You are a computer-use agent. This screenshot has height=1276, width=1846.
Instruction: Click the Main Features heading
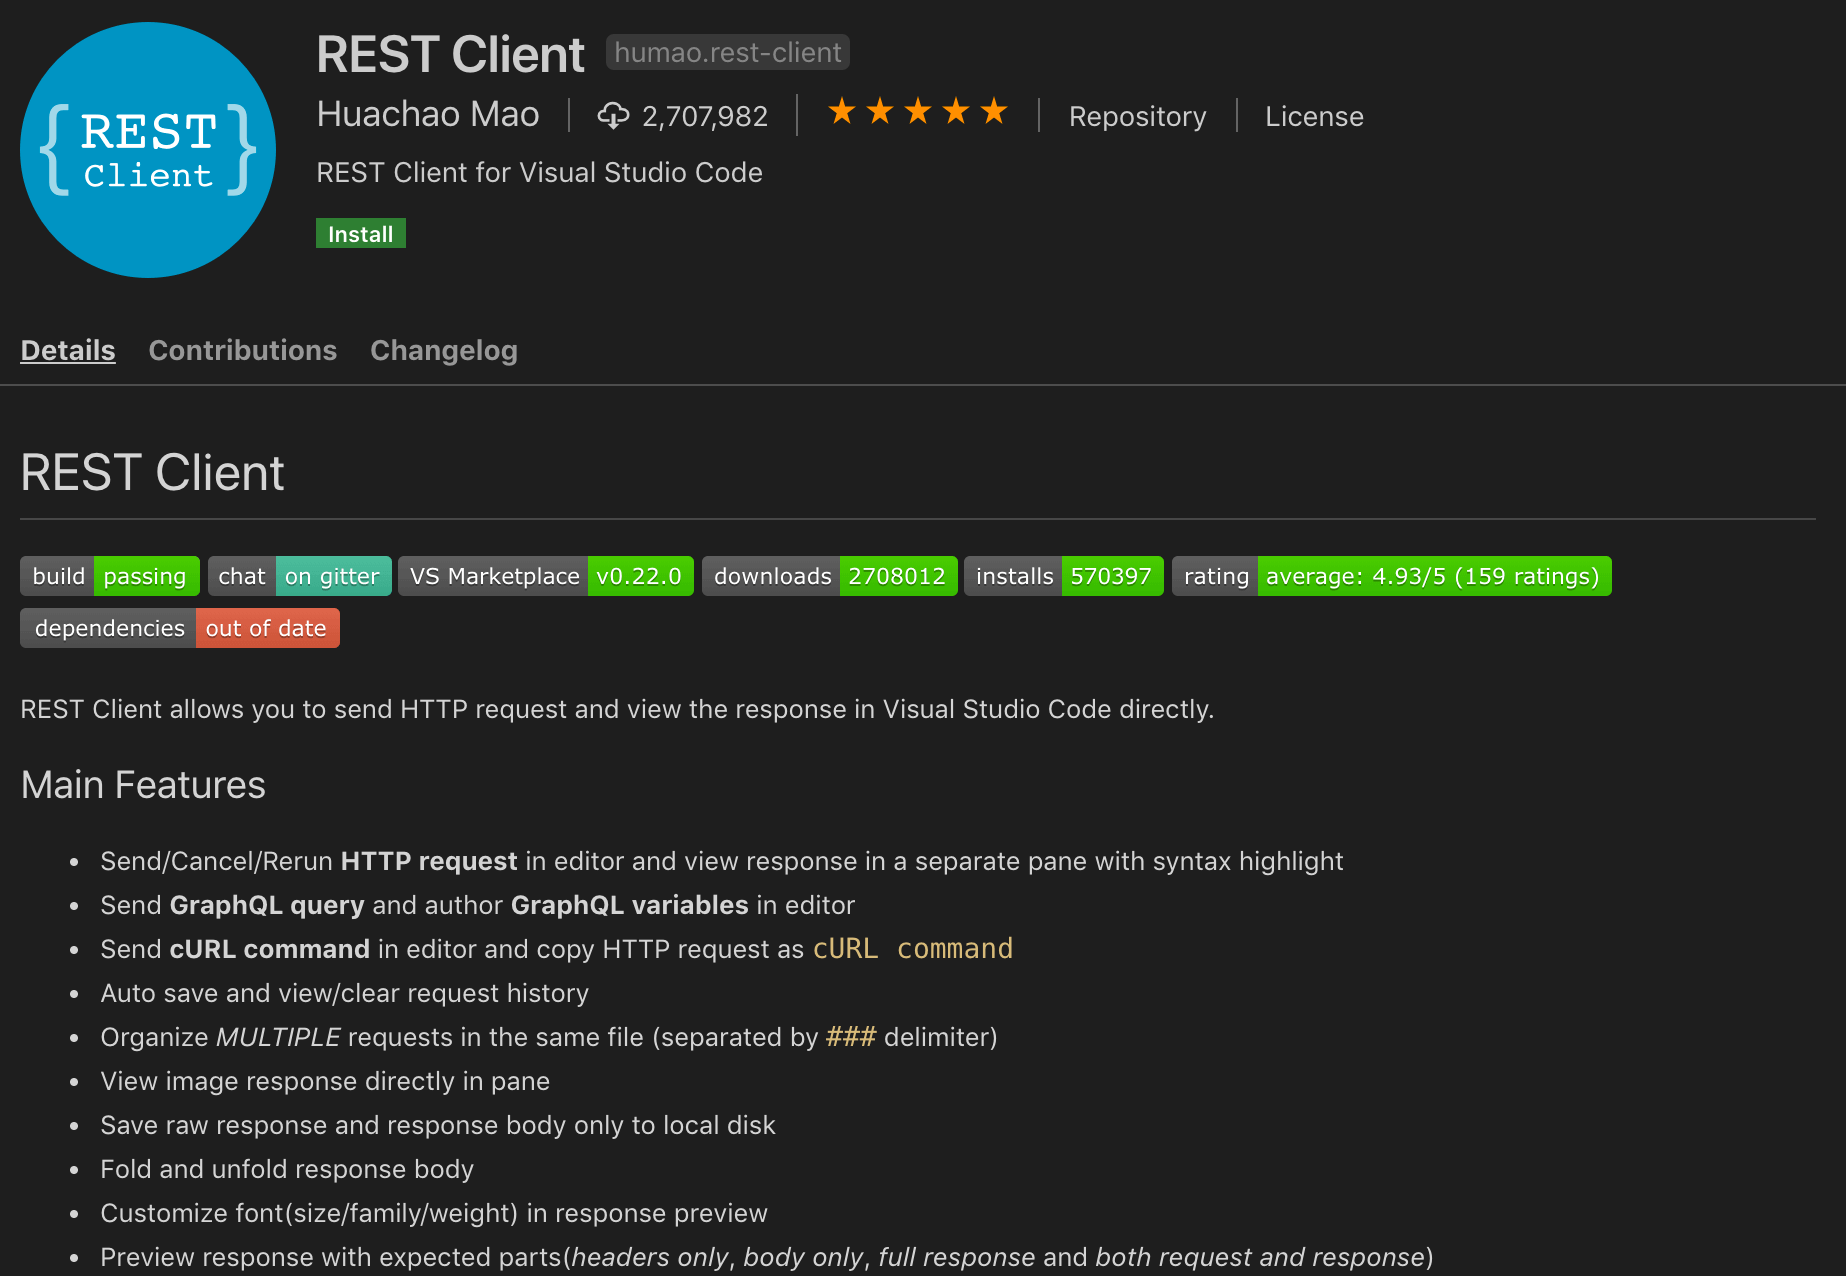pyautogui.click(x=143, y=785)
